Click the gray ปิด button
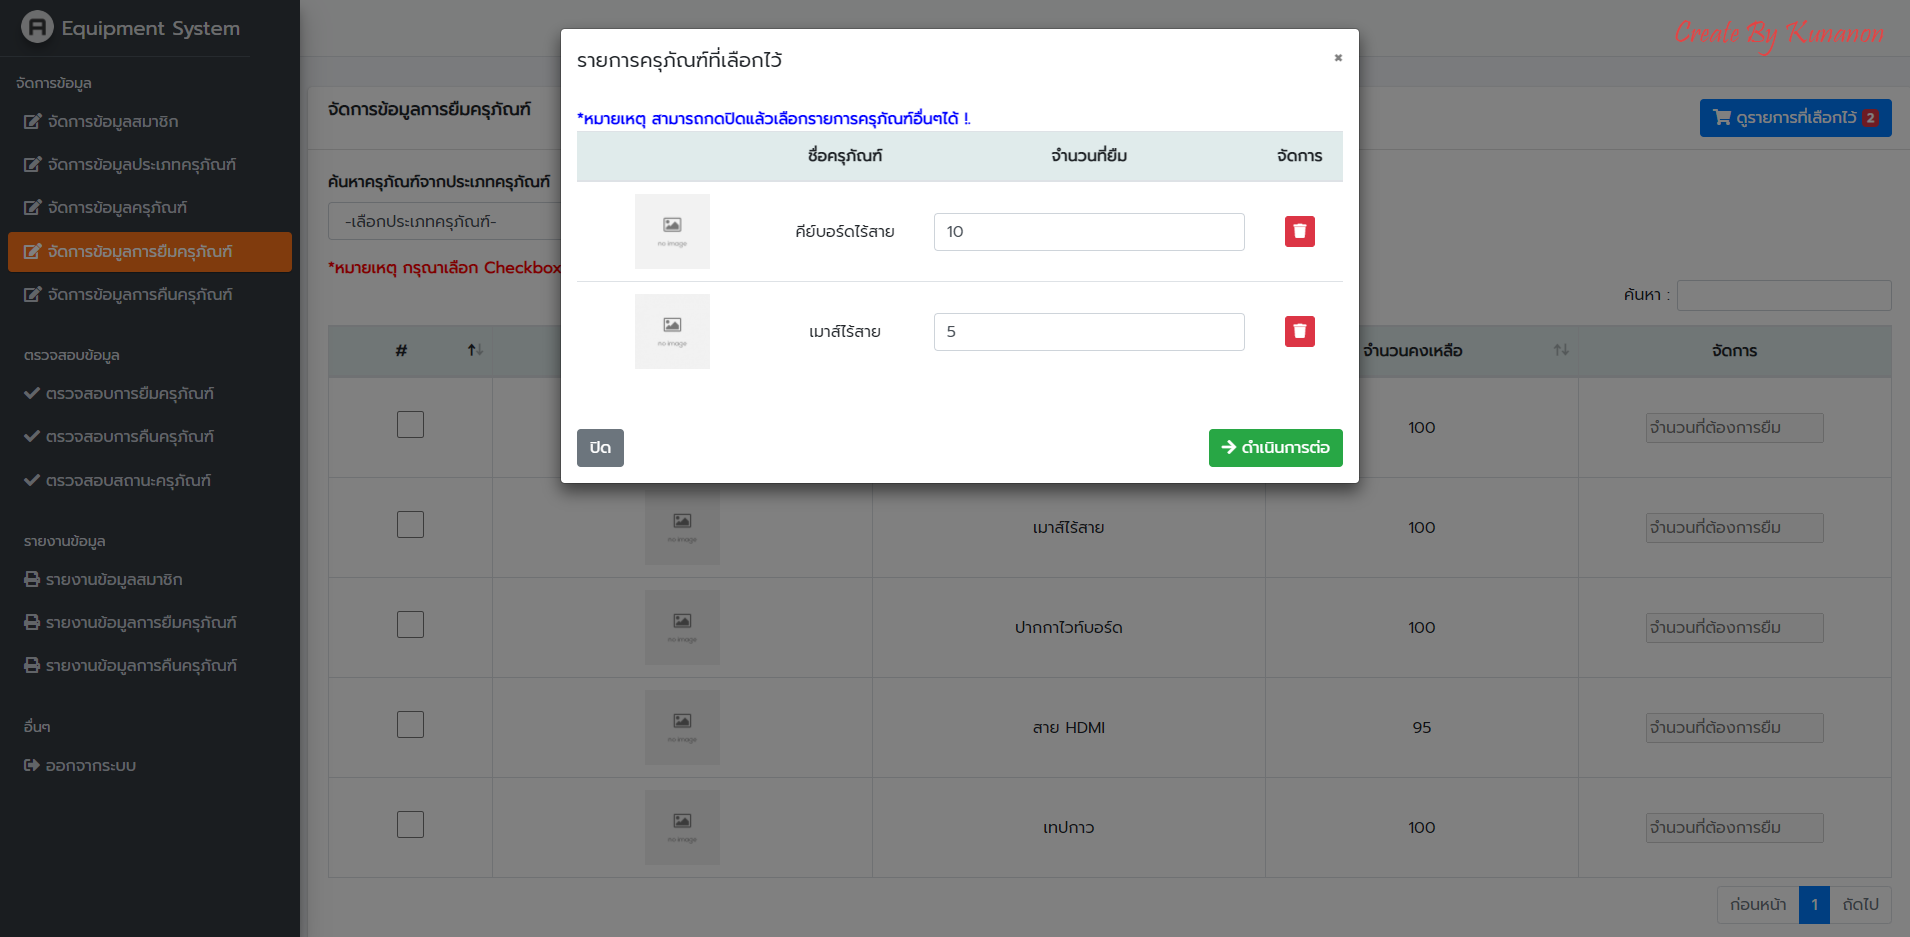This screenshot has width=1910, height=937. (600, 448)
